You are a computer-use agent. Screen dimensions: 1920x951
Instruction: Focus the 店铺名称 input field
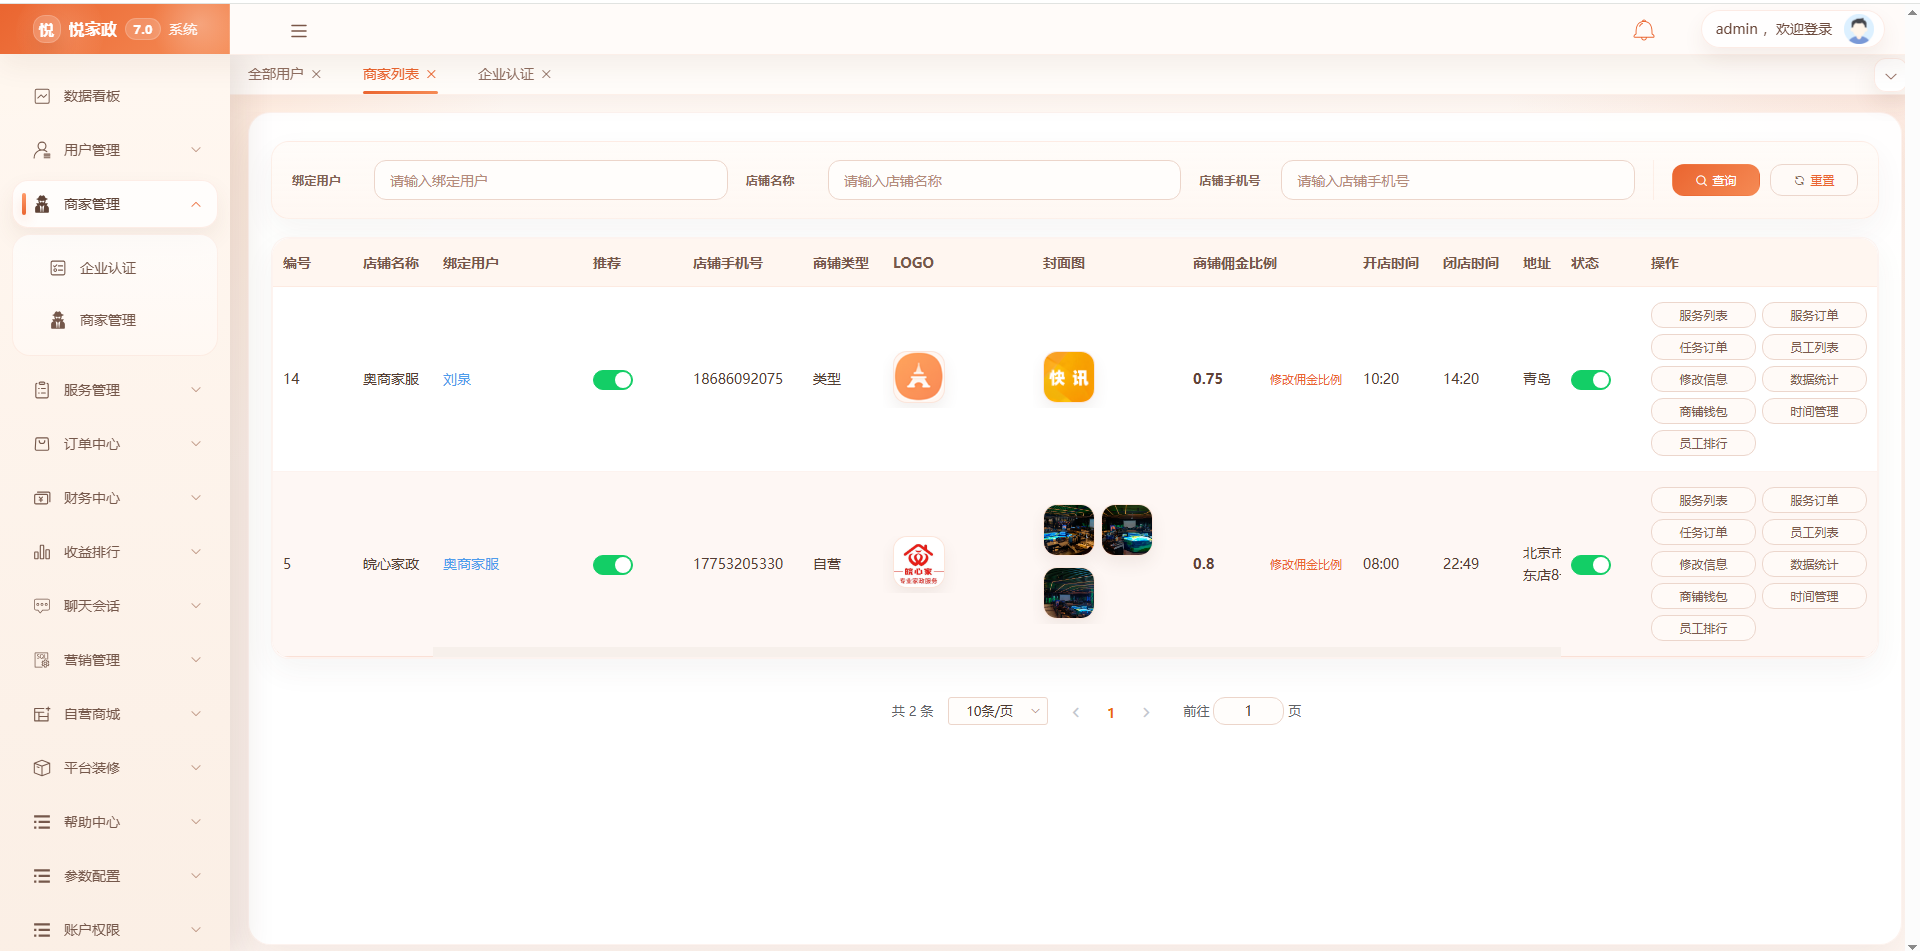click(1004, 180)
